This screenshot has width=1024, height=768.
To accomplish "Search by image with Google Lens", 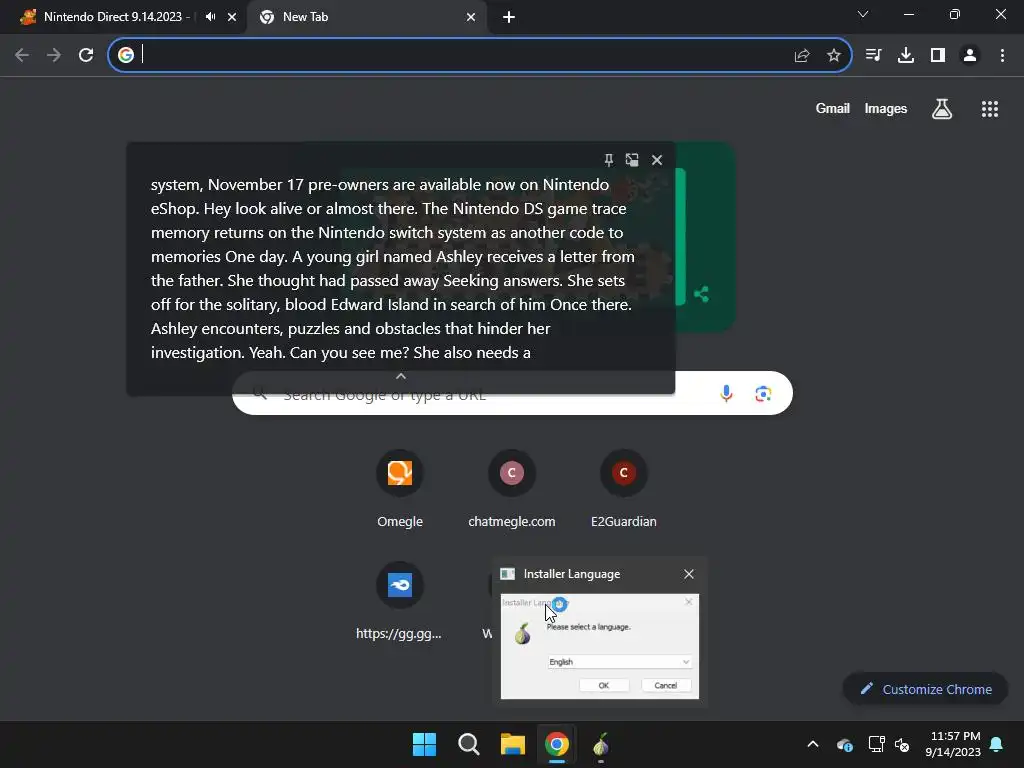I will tap(763, 394).
